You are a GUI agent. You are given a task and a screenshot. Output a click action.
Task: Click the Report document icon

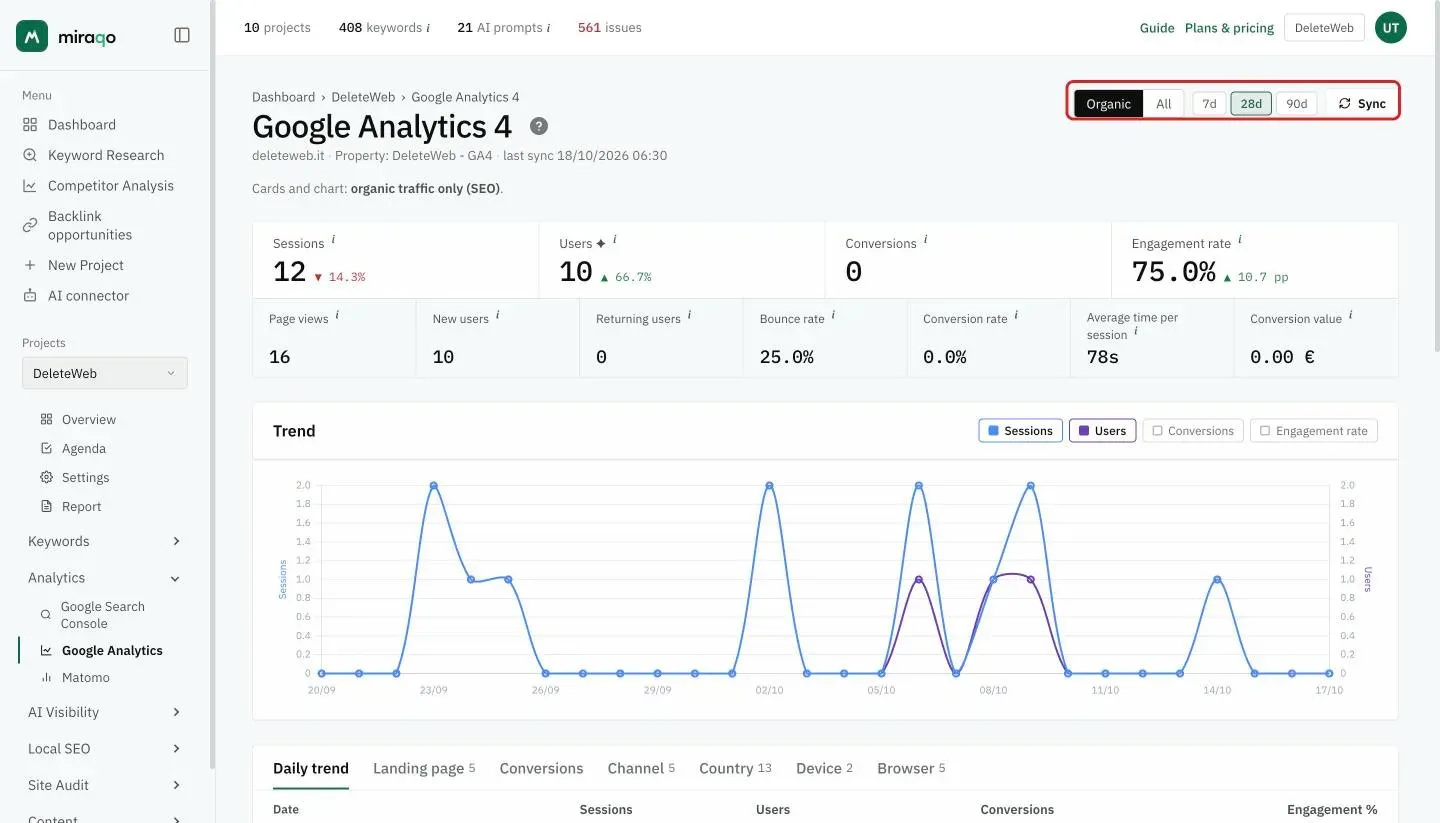tap(46, 507)
